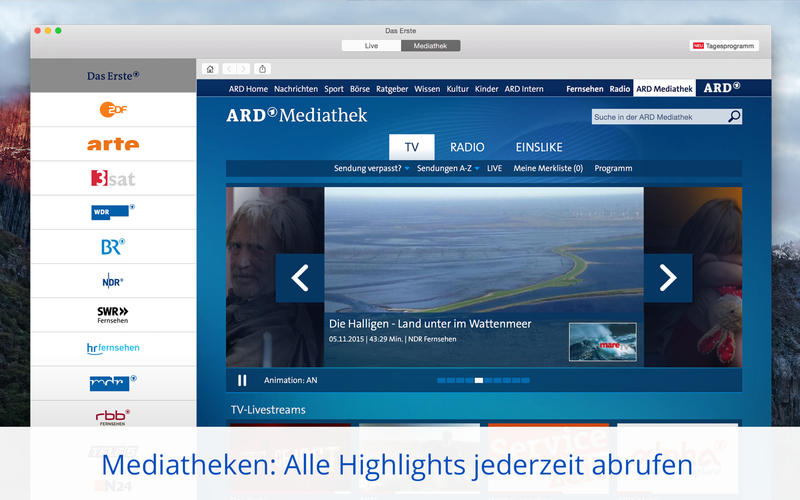Expand the Sendung verpasst? dropdown

click(371, 168)
